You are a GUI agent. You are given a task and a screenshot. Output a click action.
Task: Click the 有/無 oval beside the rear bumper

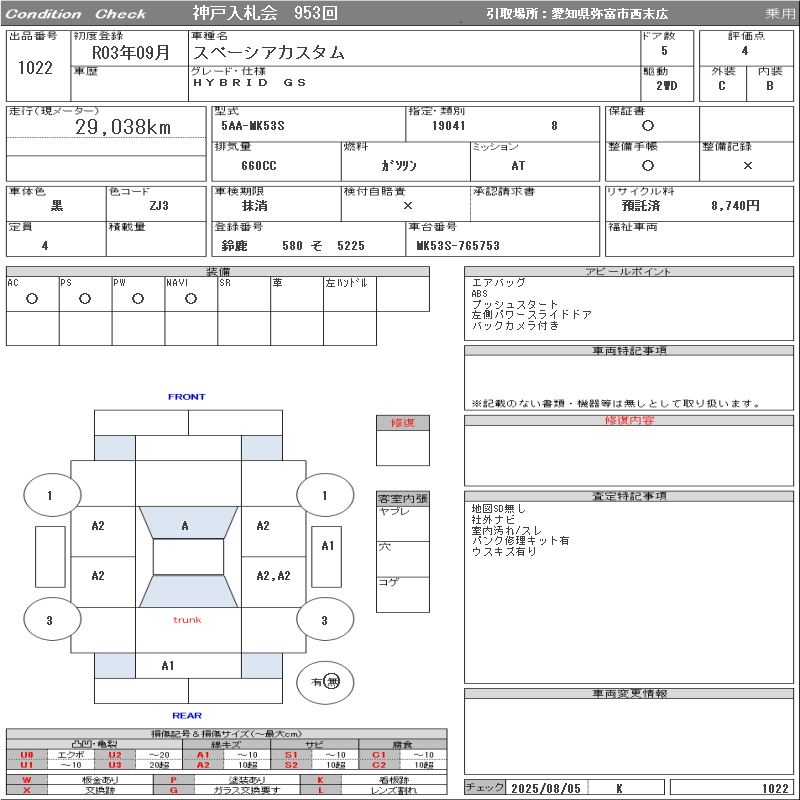(x=325, y=682)
